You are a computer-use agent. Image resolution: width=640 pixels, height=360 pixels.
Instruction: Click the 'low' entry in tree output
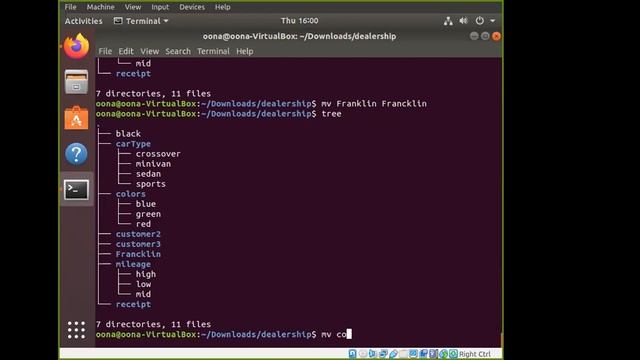[143, 284]
